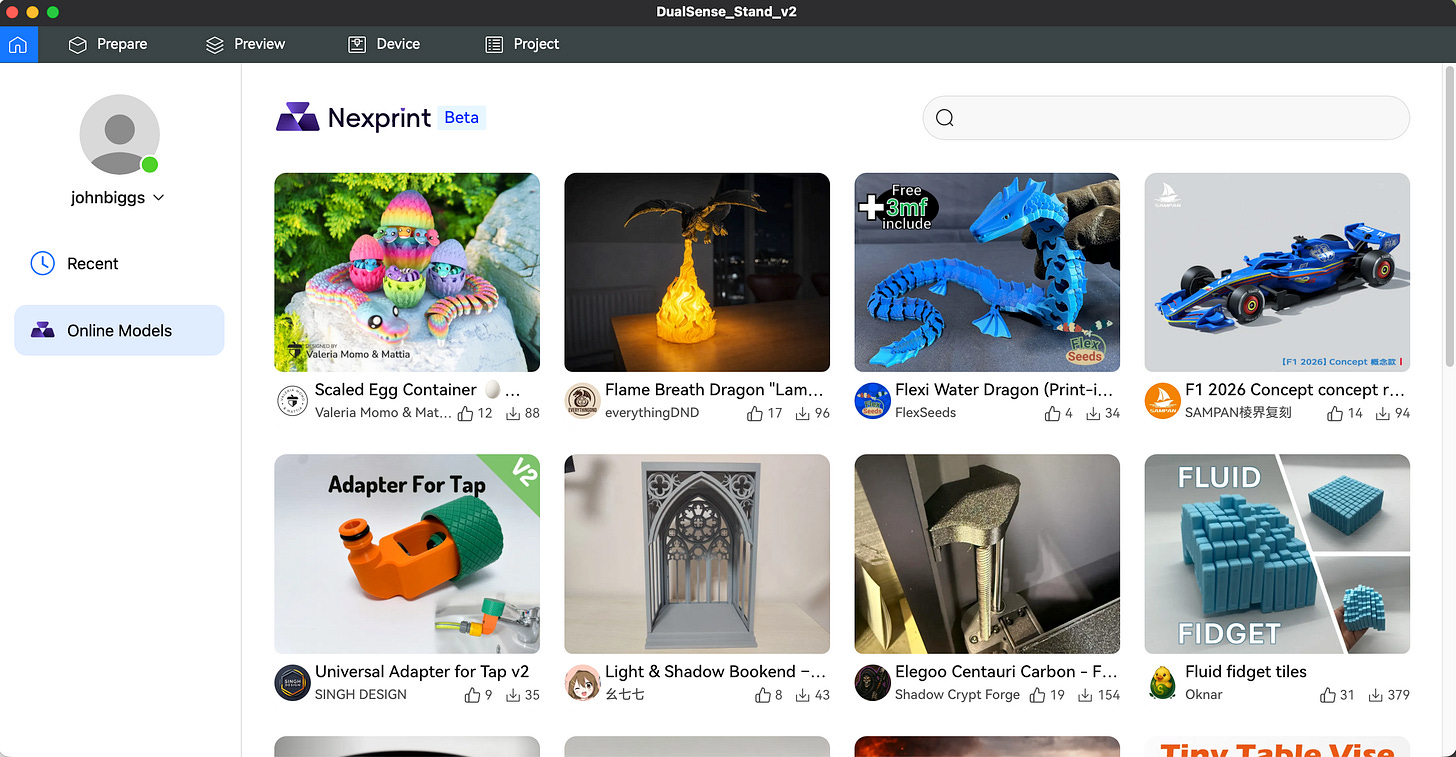Click the user profile avatar
This screenshot has width=1456, height=757.
point(119,135)
